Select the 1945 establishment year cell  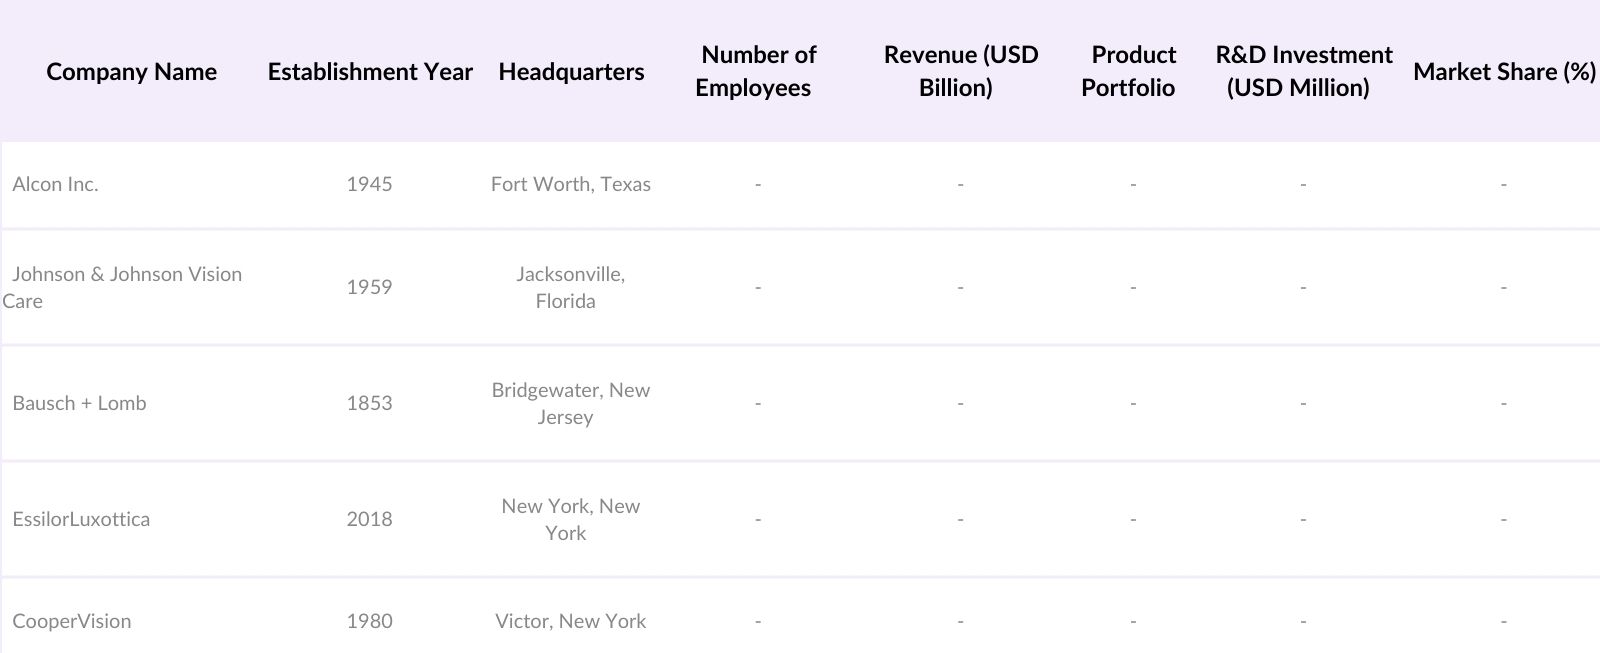coord(369,184)
